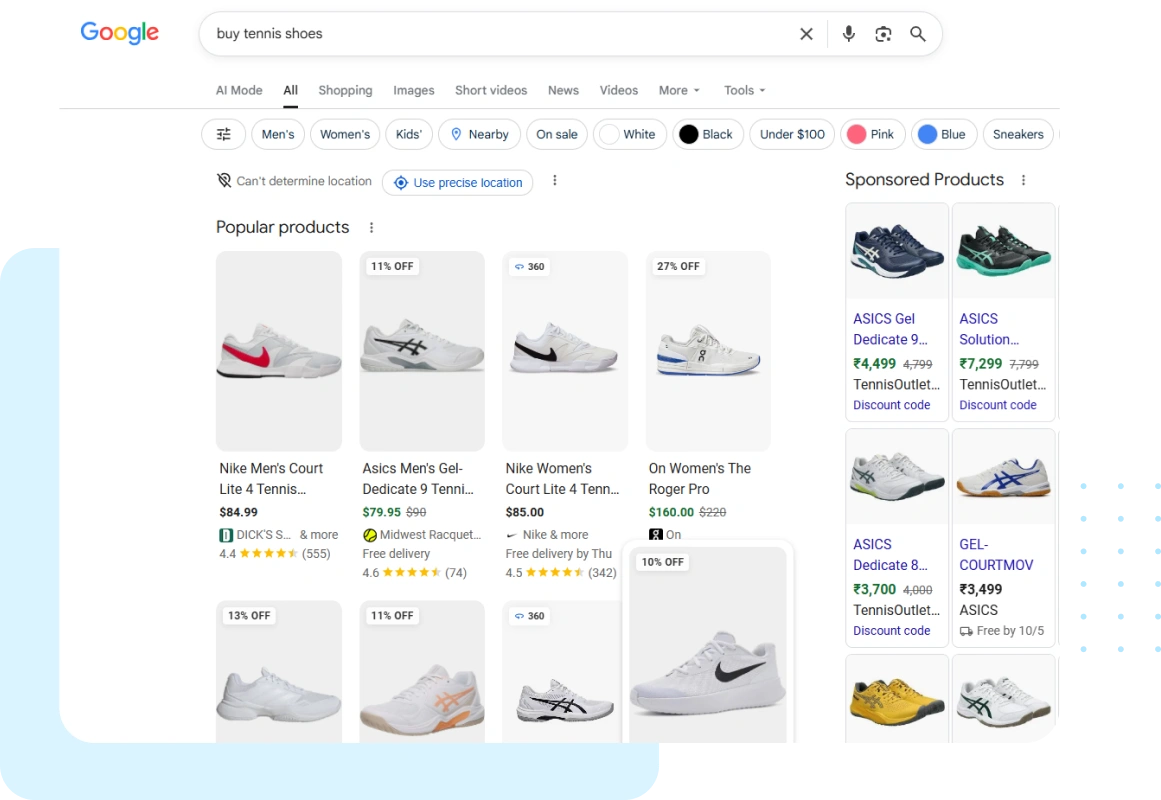The width and height of the screenshot is (1161, 800).
Task: Click the On Roger Pro shoe image
Action: pyautogui.click(x=709, y=351)
